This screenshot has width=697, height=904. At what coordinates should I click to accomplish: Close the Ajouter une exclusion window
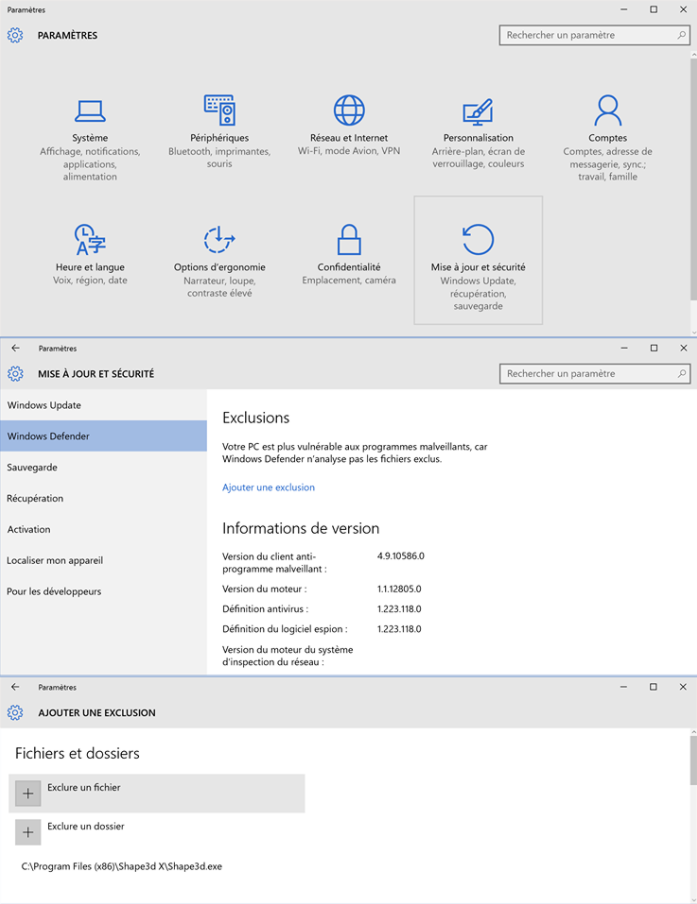point(683,687)
